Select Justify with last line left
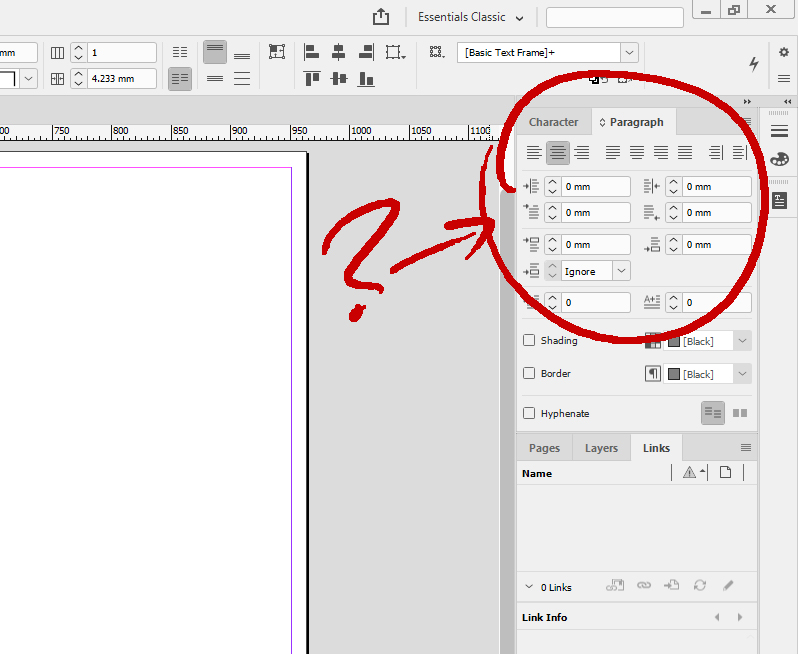The height and width of the screenshot is (654, 798). (613, 152)
